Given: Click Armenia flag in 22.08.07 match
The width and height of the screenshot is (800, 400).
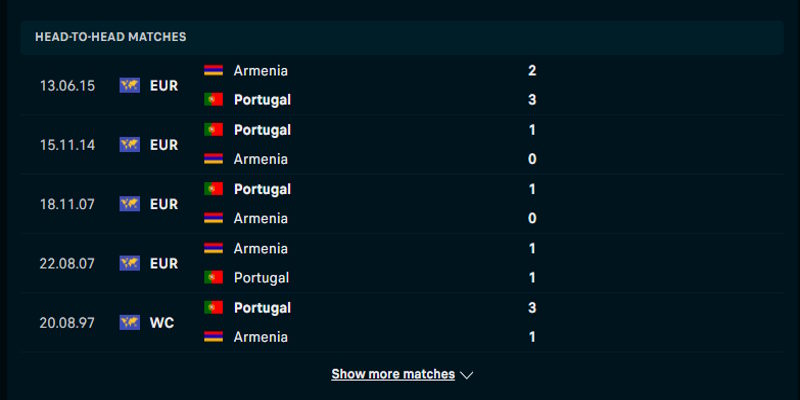Looking at the screenshot, I should click(x=213, y=248).
